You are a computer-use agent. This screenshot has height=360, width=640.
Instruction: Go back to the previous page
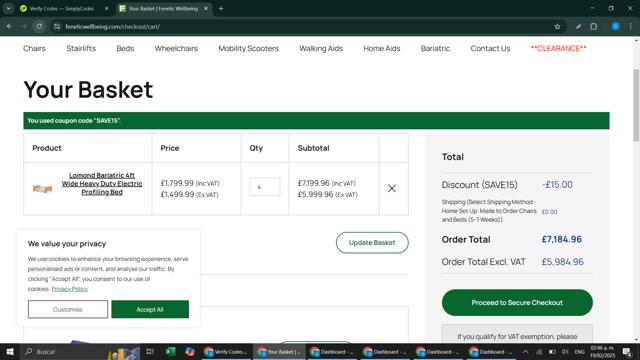[x=9, y=27]
